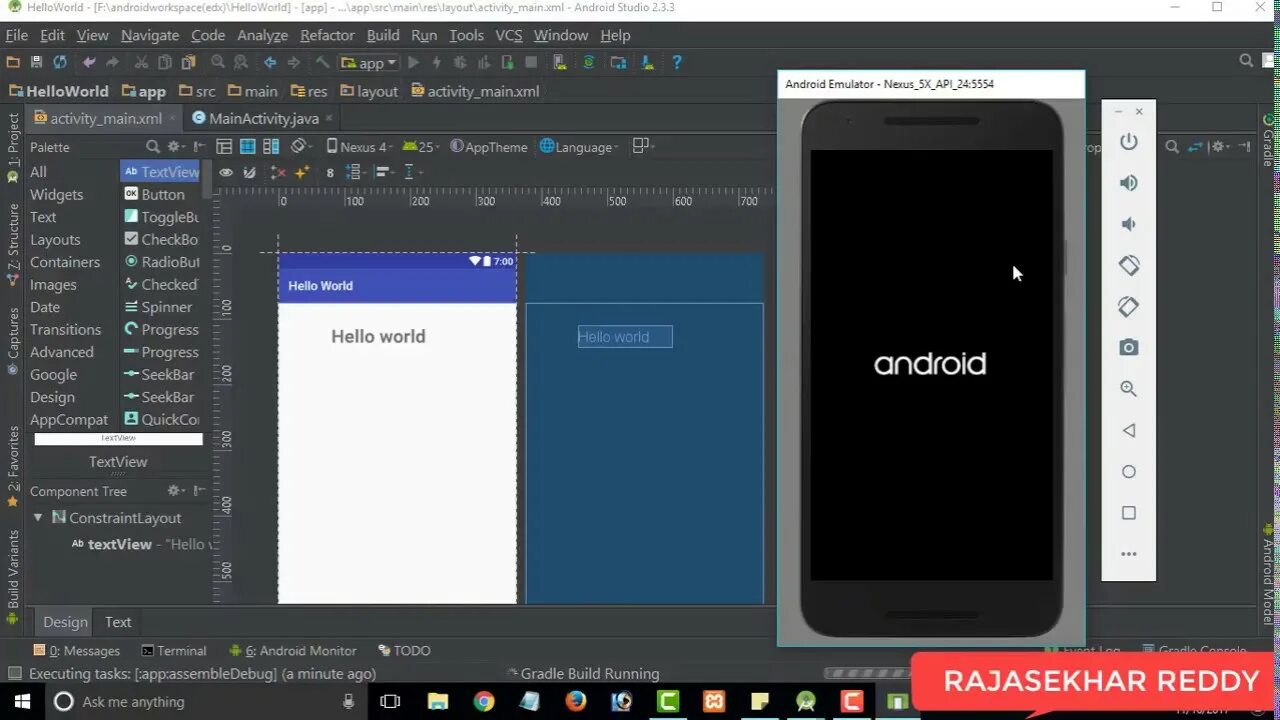
Task: Take emulator screenshot with camera icon
Action: [1129, 348]
